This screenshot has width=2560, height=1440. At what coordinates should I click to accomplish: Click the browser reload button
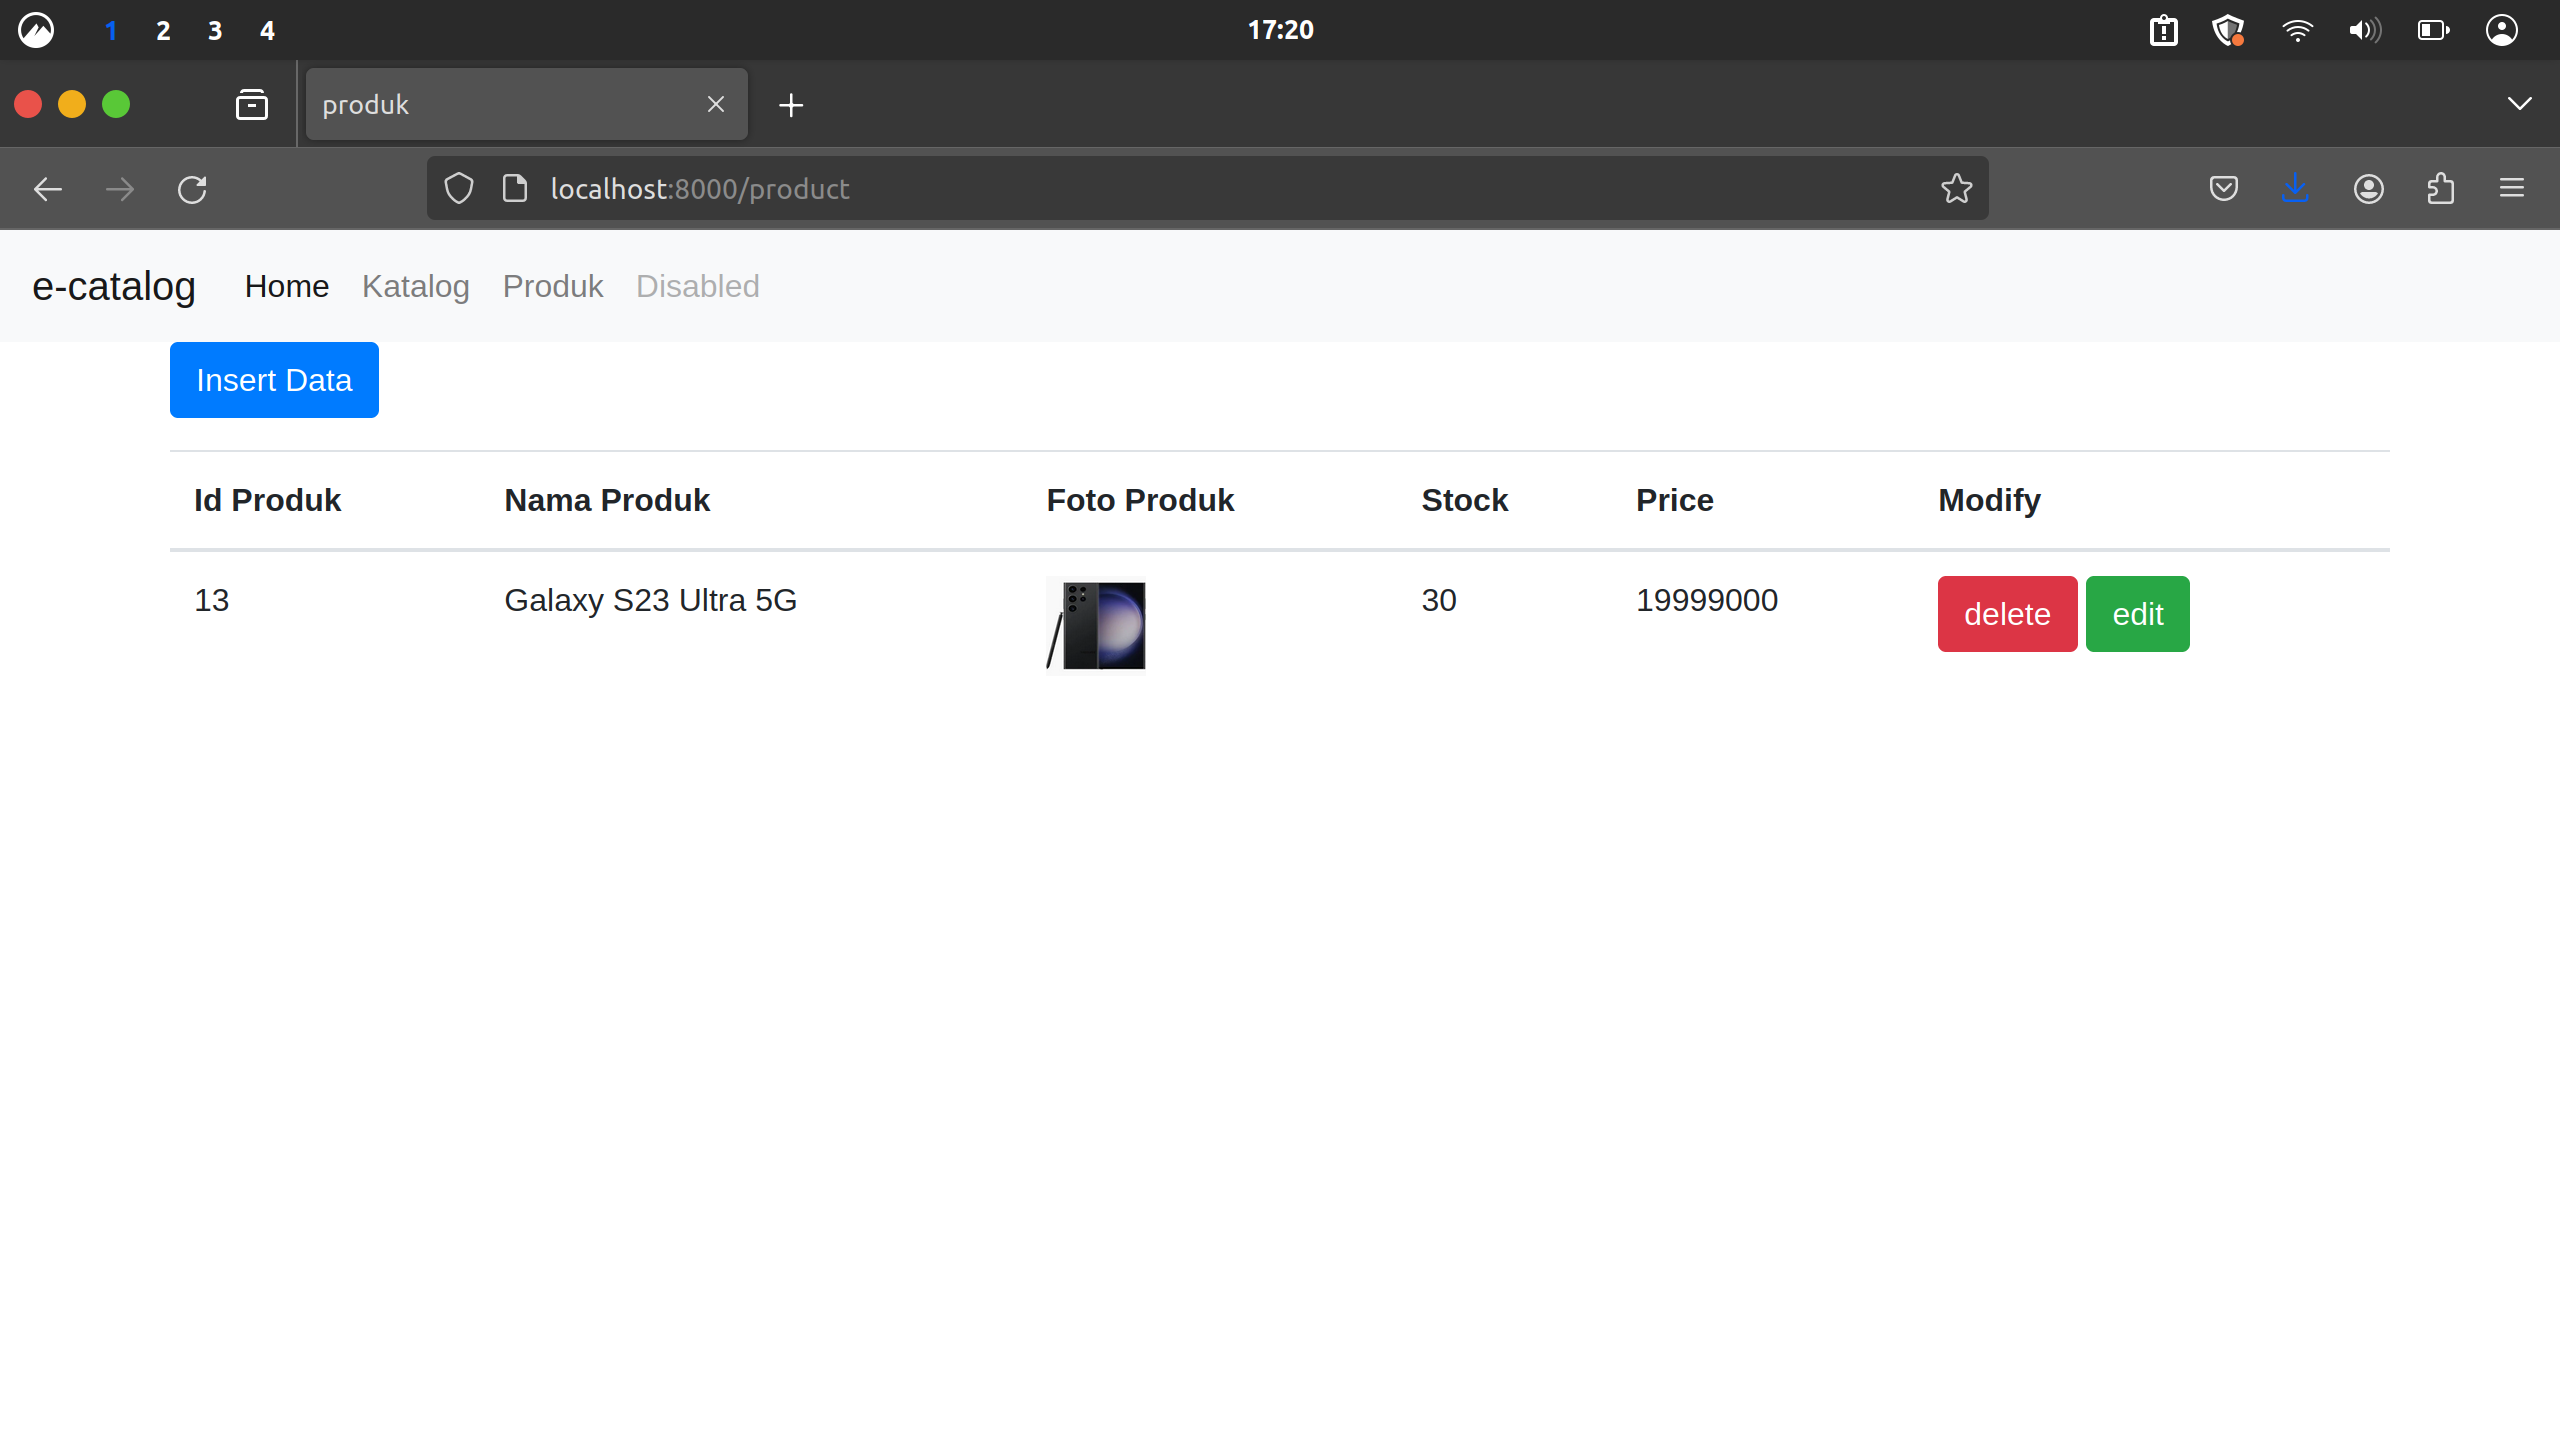[x=192, y=189]
